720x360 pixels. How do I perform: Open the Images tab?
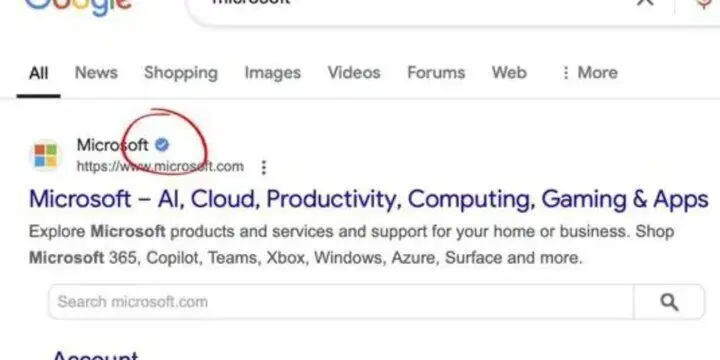(x=273, y=73)
